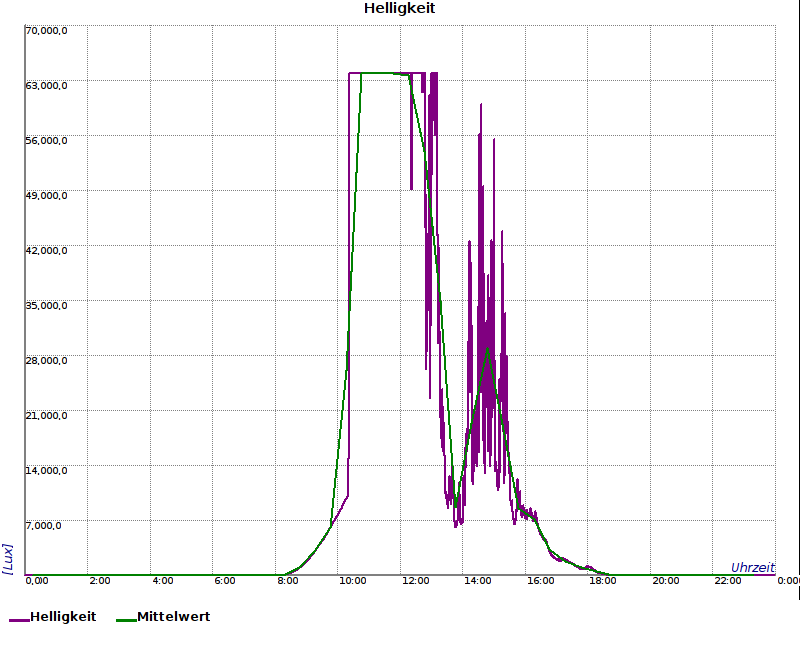Screen dimensions: 800x650
Task: Click the 16:00 time axis label
Action: (x=541, y=581)
